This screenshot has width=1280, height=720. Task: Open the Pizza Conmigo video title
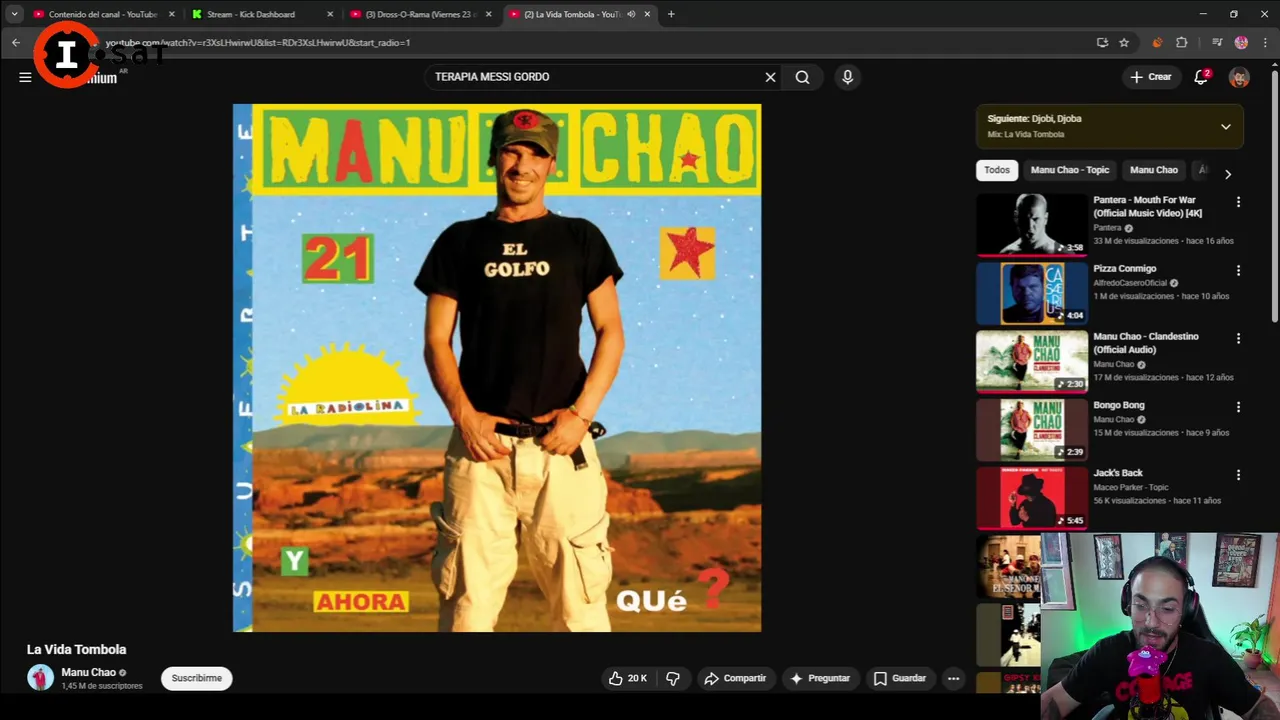(x=1124, y=268)
